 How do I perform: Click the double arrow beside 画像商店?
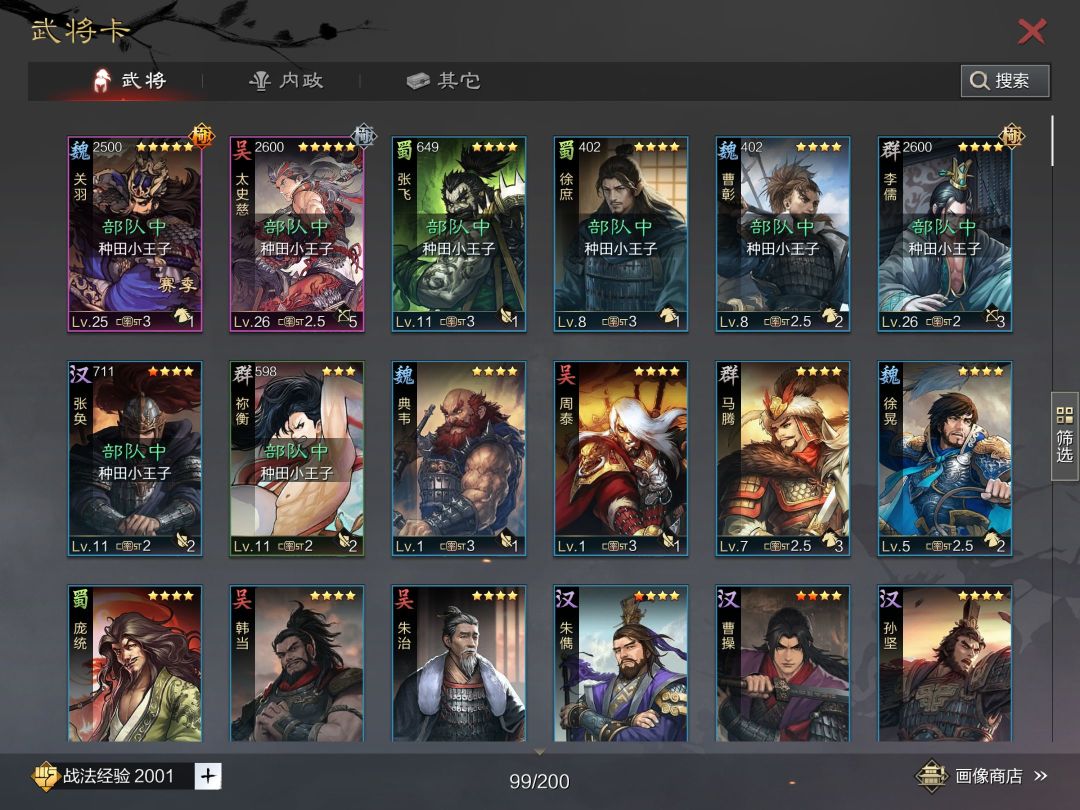1040,776
